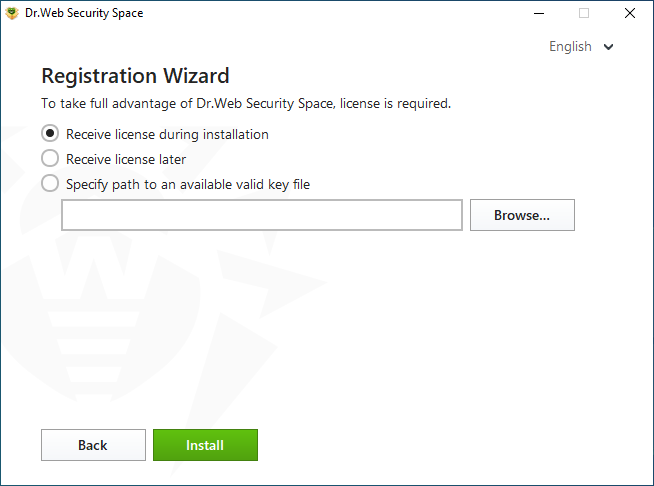Screen dimensions: 654x486
Task: Close the Dr.Web Security Space window
Action: pos(630,13)
